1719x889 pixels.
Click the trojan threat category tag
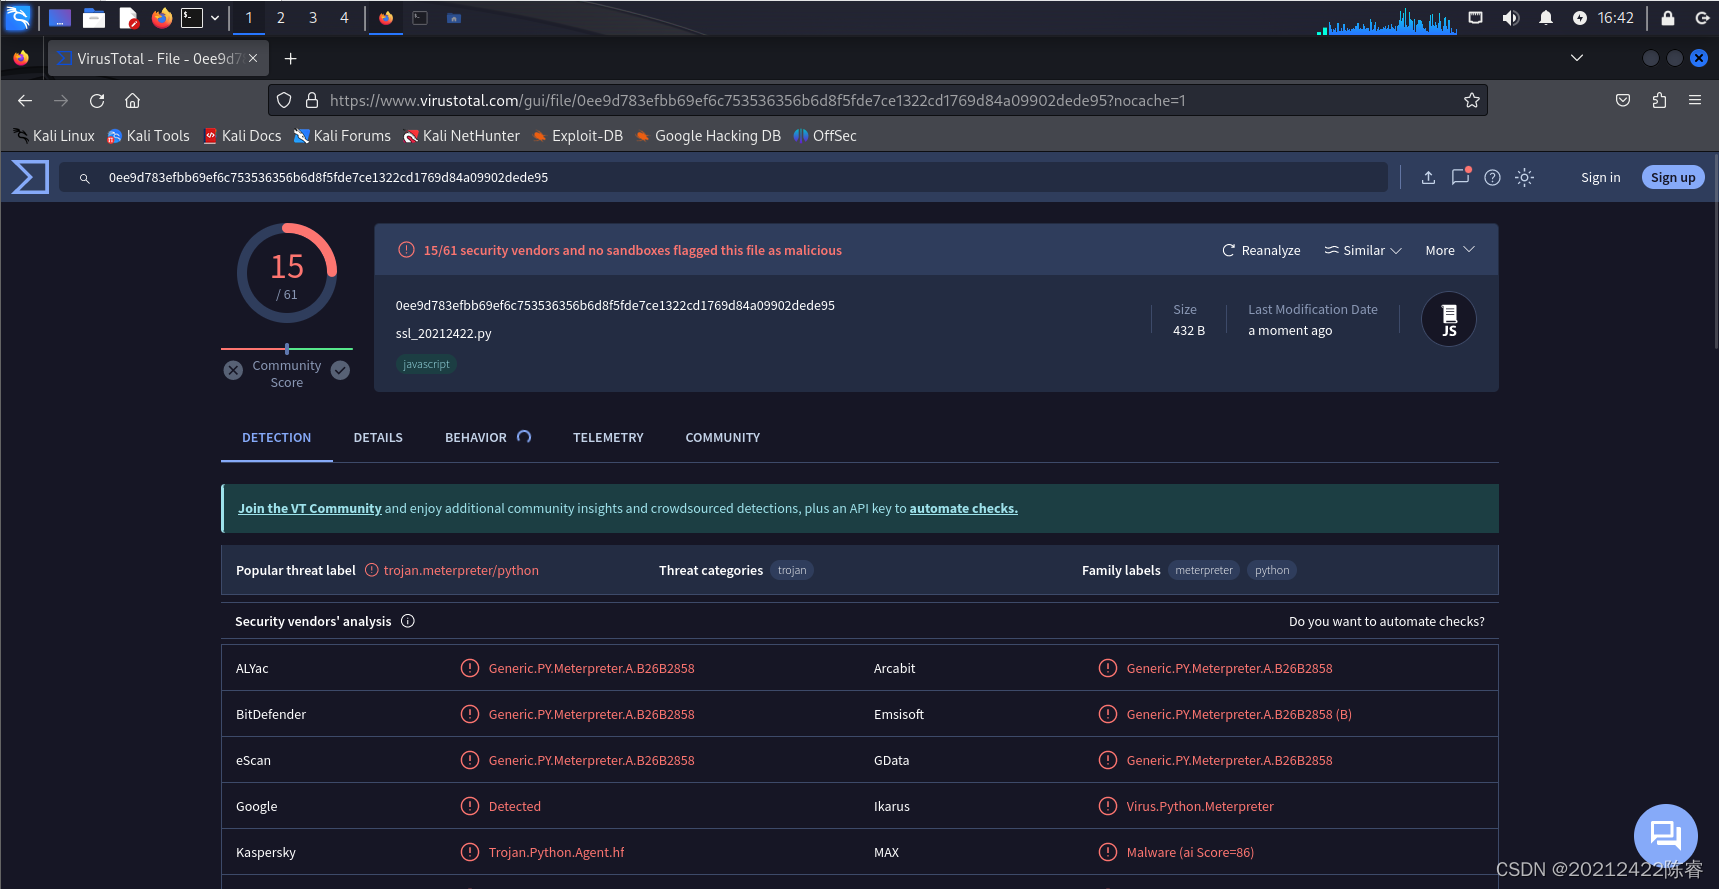pyautogui.click(x=792, y=570)
